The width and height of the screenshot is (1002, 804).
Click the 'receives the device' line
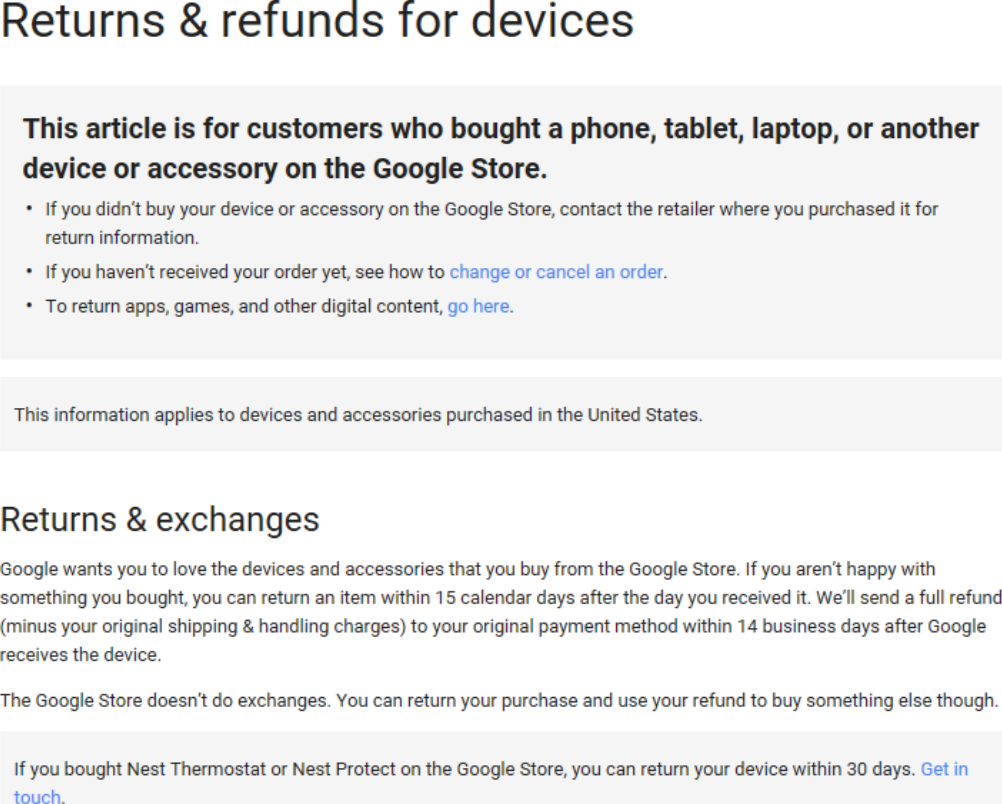[x=81, y=655]
